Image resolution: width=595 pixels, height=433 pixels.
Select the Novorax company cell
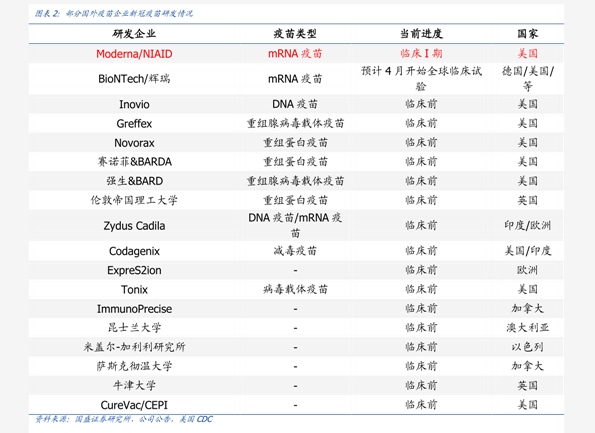[134, 143]
